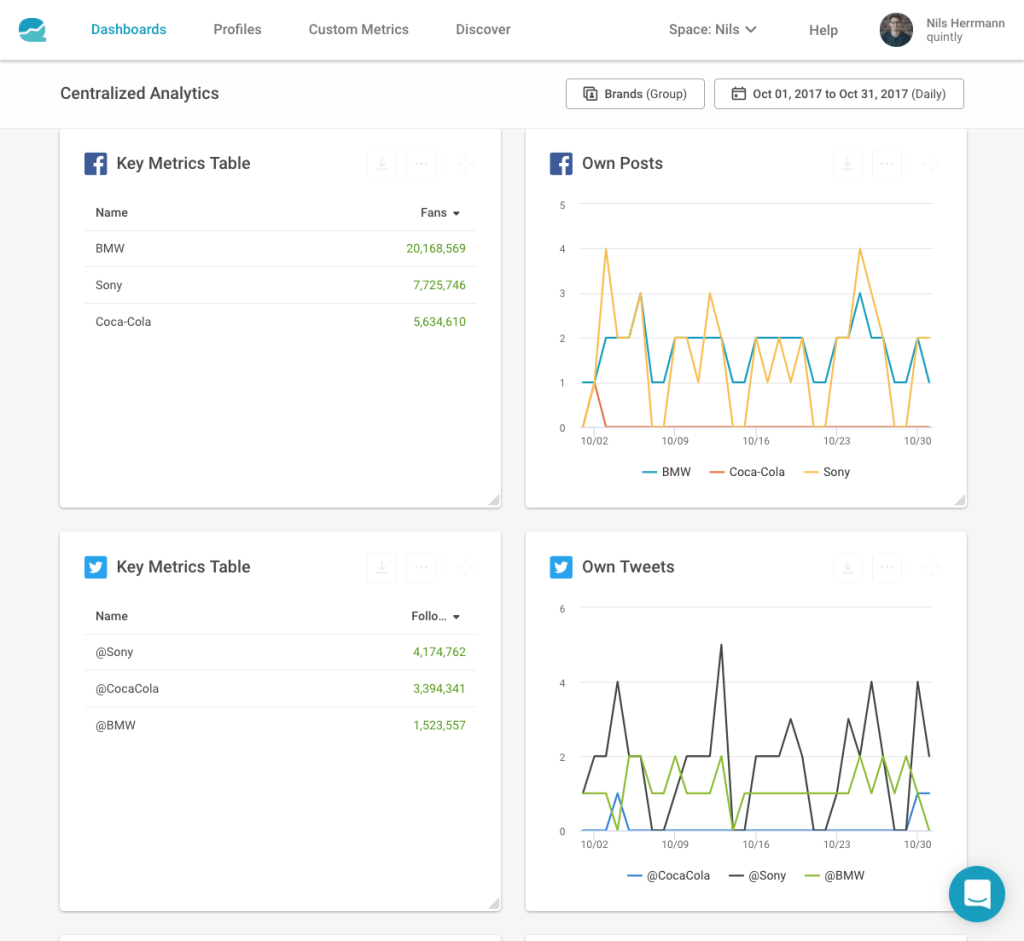Open the chat support widget
Image resolution: width=1024 pixels, height=941 pixels.
point(976,893)
